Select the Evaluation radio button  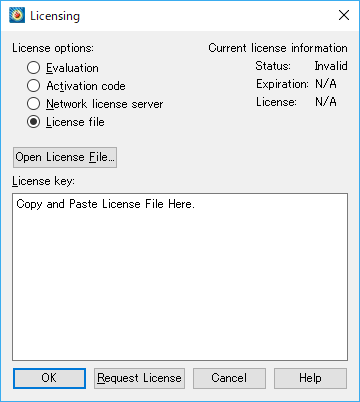click(33, 68)
